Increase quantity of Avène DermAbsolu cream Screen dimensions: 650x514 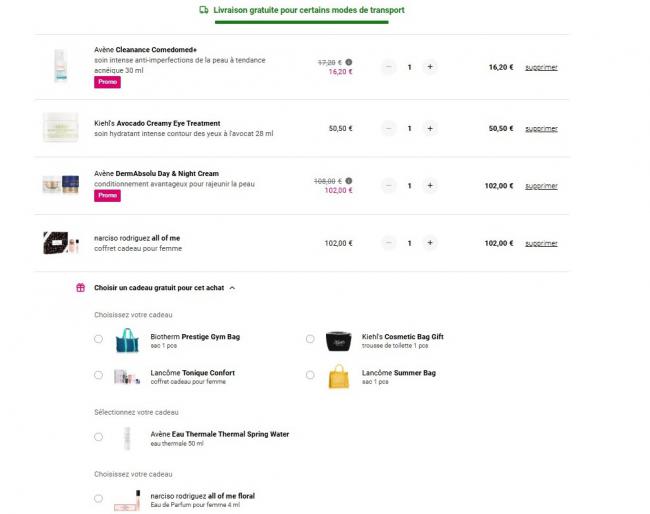click(x=430, y=185)
